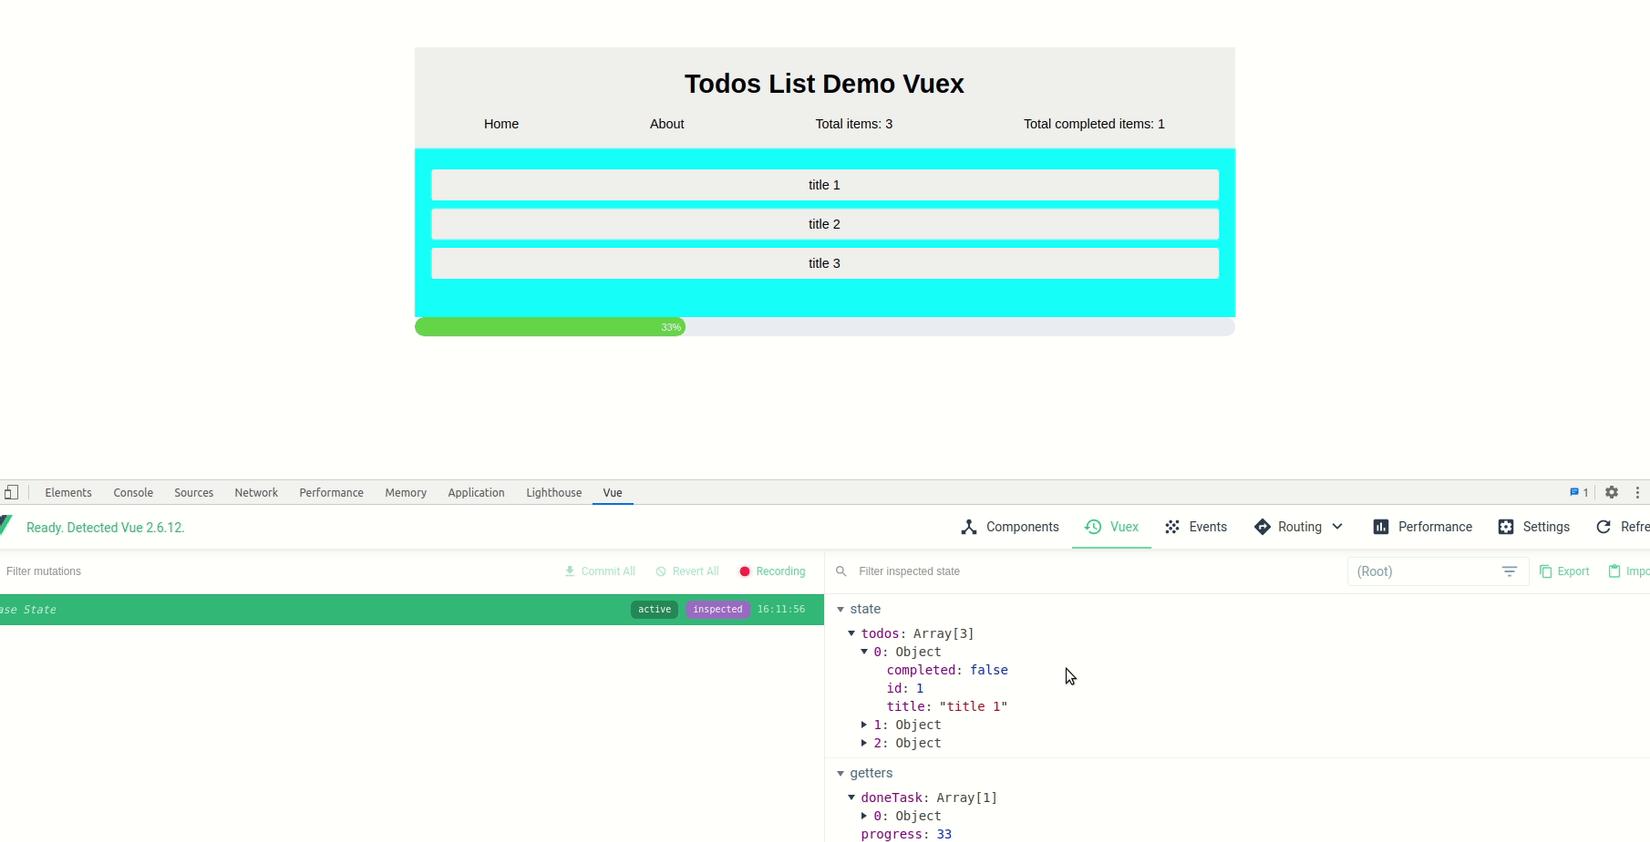Click the toggle device toolbar icon
1650x842 pixels.
pyautogui.click(x=11, y=492)
